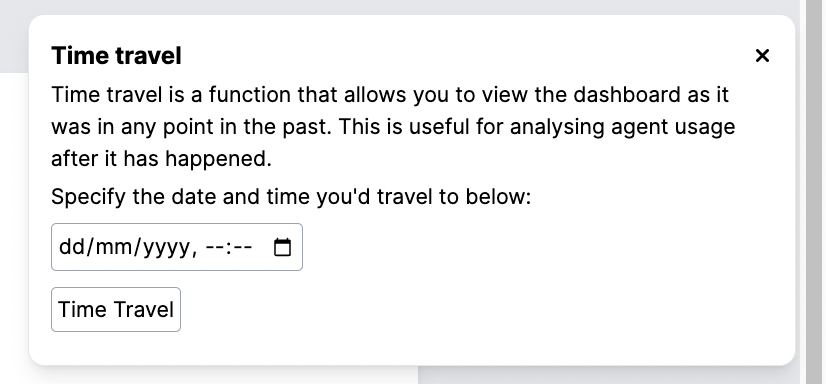
Task: Select the dd day segment
Action: point(72,247)
